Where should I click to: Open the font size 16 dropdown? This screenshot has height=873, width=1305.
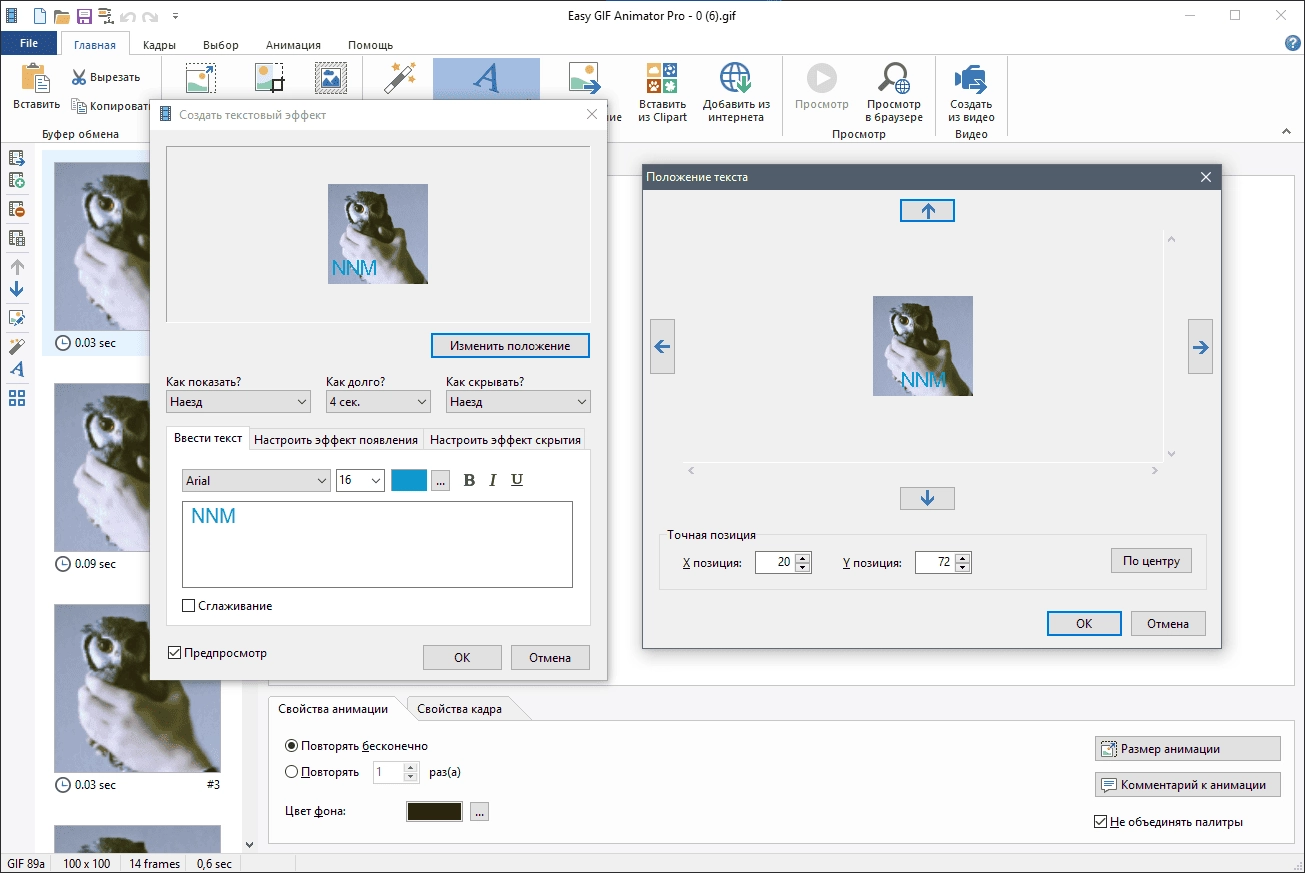click(360, 481)
